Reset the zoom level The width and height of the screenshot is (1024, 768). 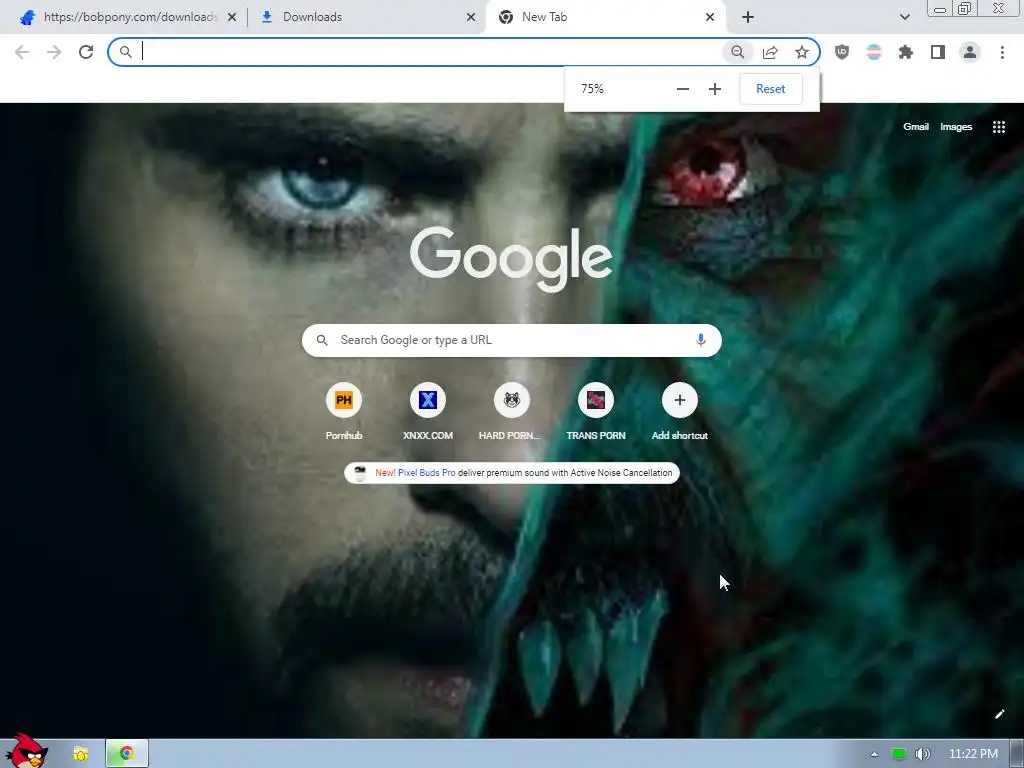coord(771,89)
